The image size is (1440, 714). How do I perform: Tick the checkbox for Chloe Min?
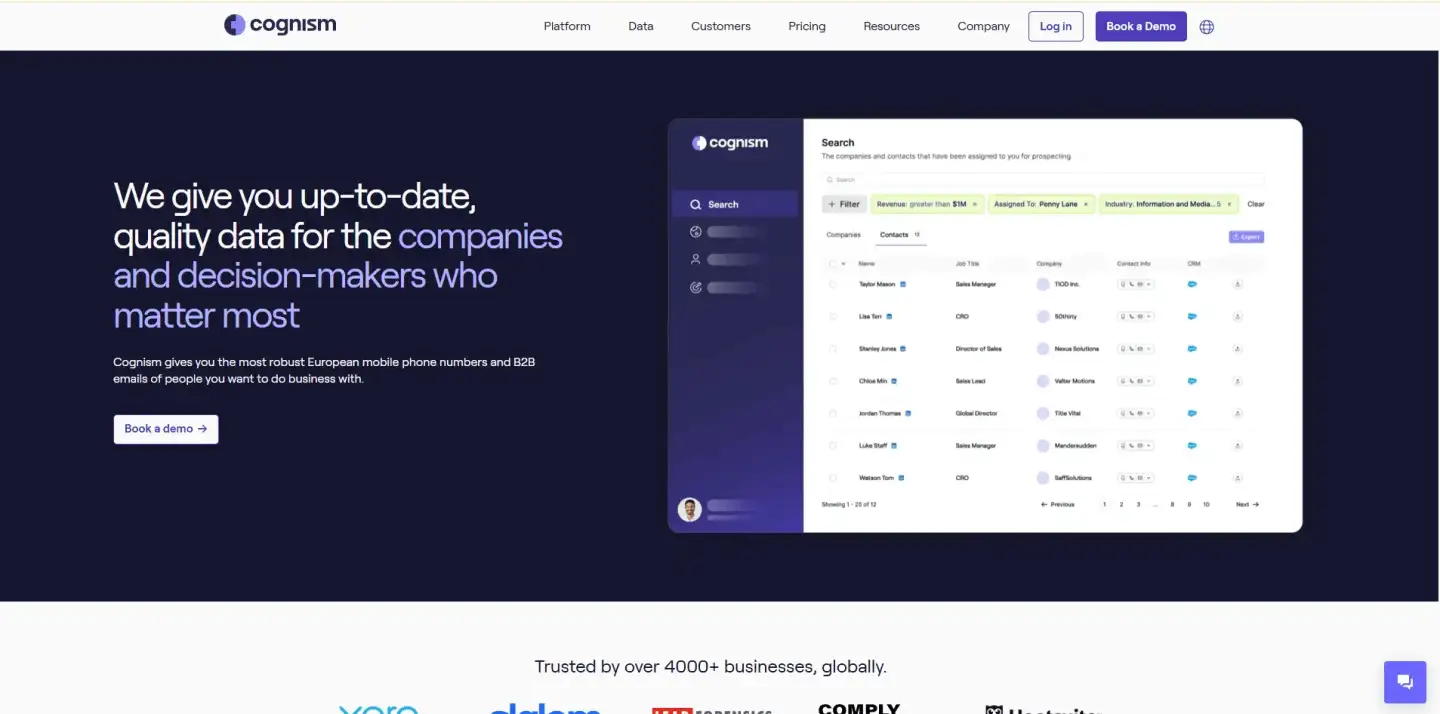point(833,381)
